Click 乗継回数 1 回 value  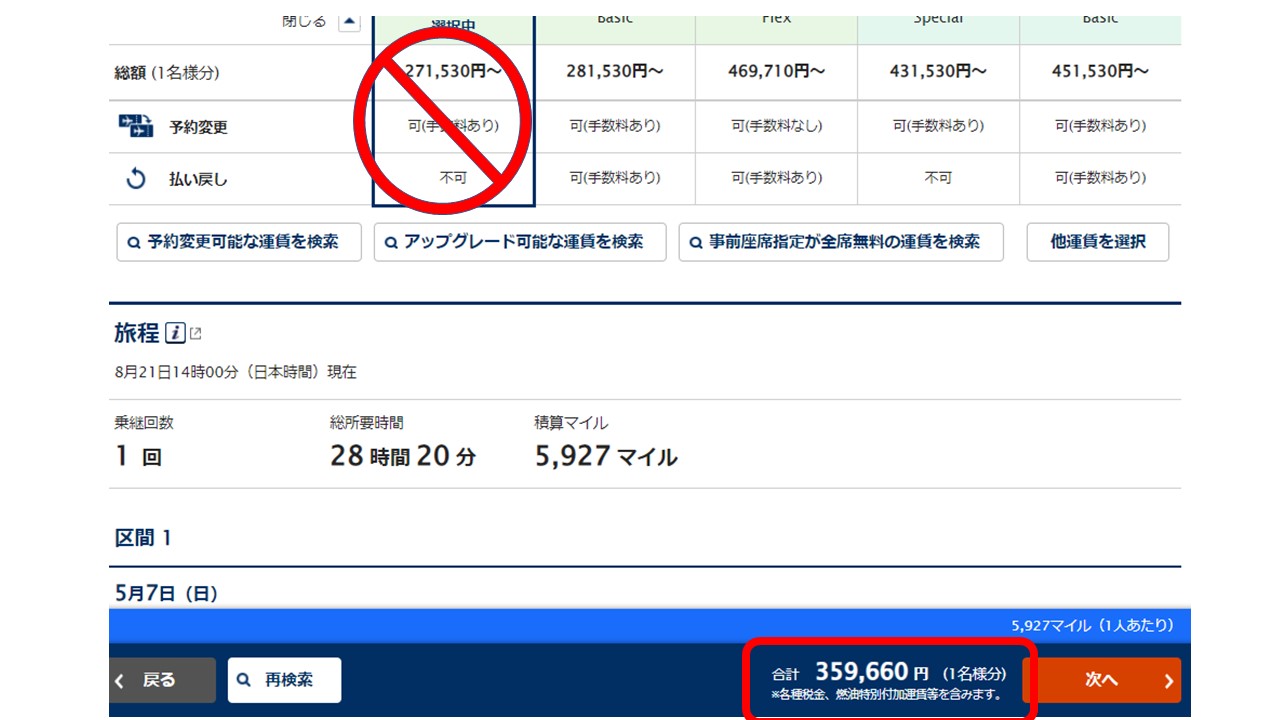point(138,457)
